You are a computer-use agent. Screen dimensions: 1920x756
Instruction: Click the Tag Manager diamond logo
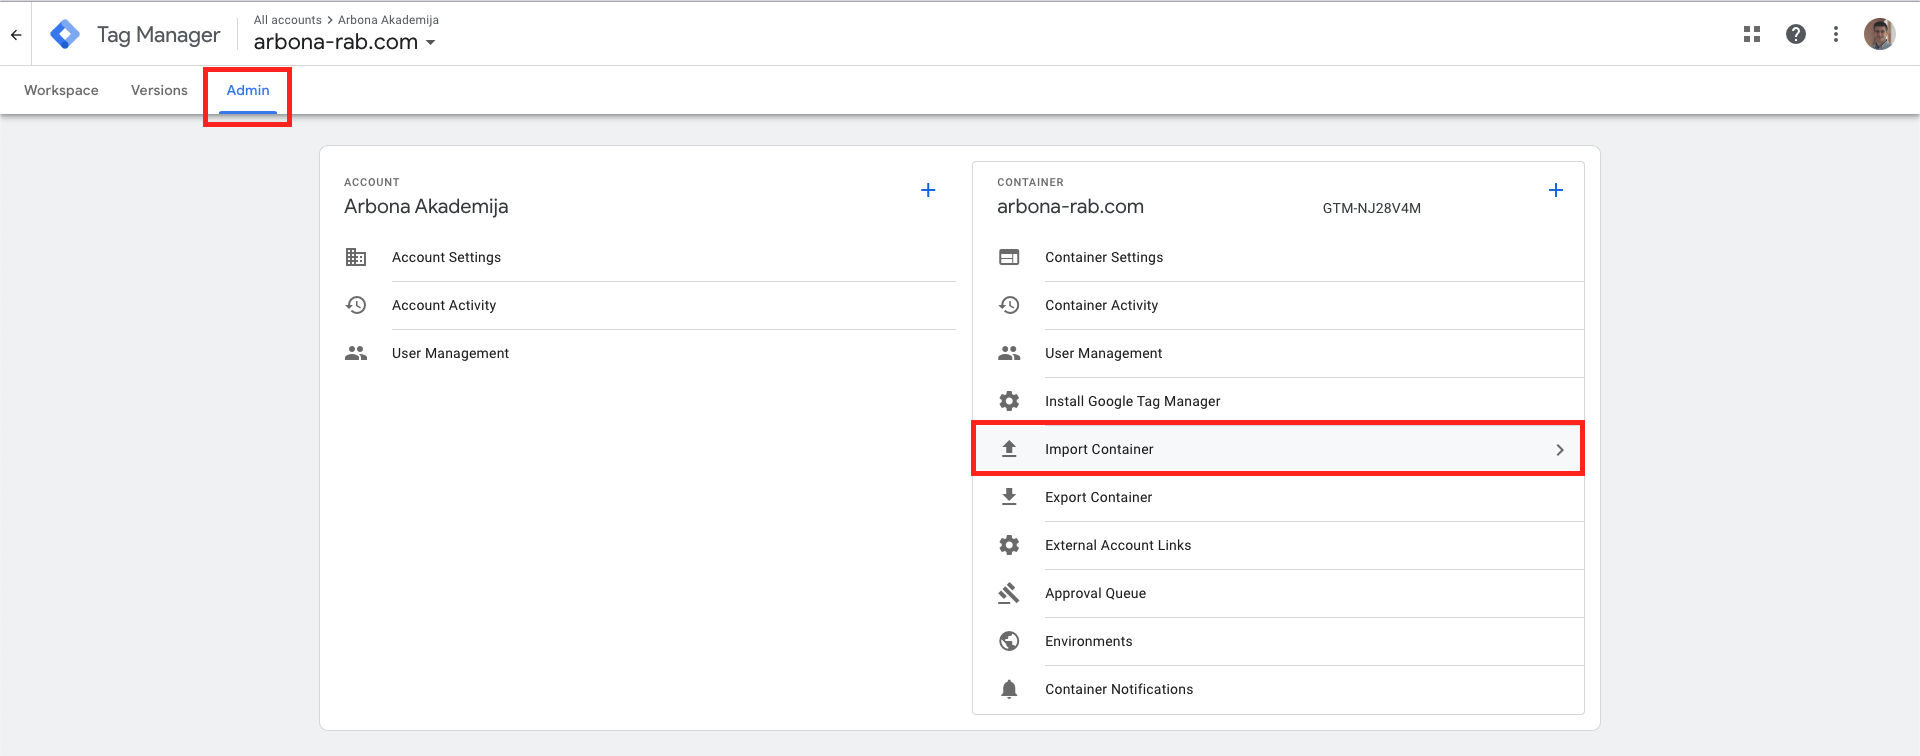[x=65, y=34]
